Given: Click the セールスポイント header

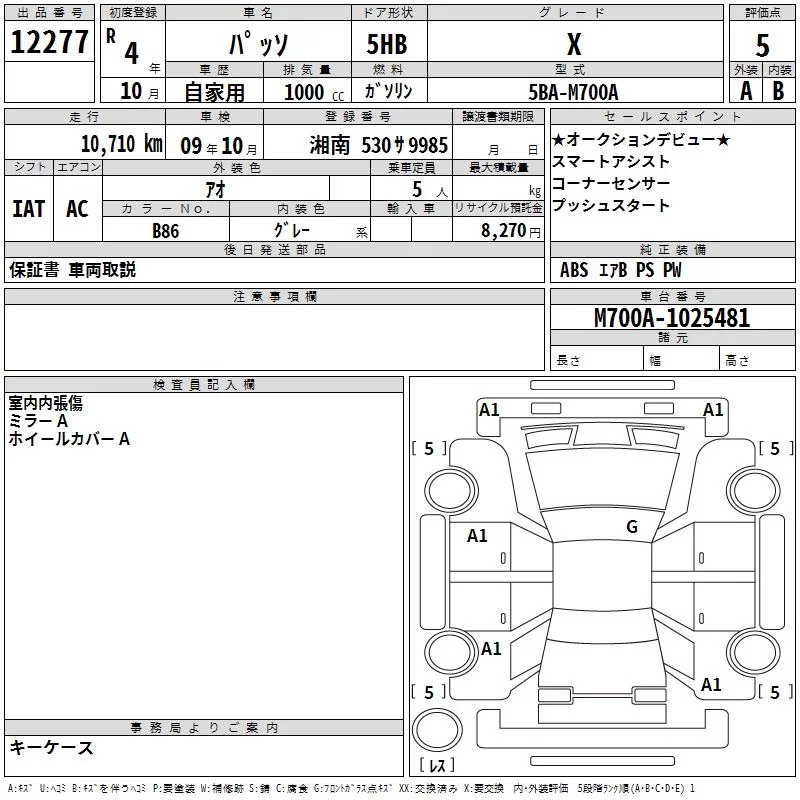Looking at the screenshot, I should point(673,116).
